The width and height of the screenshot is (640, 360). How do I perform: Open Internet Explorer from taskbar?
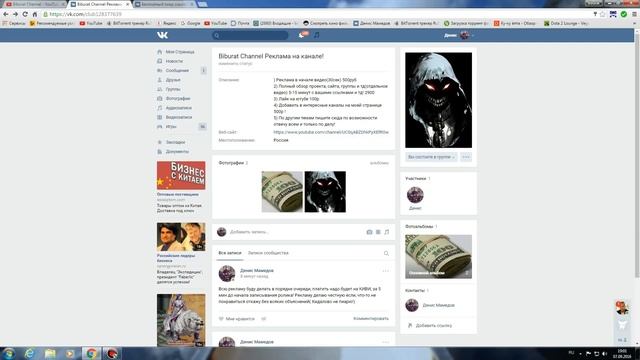click(29, 353)
